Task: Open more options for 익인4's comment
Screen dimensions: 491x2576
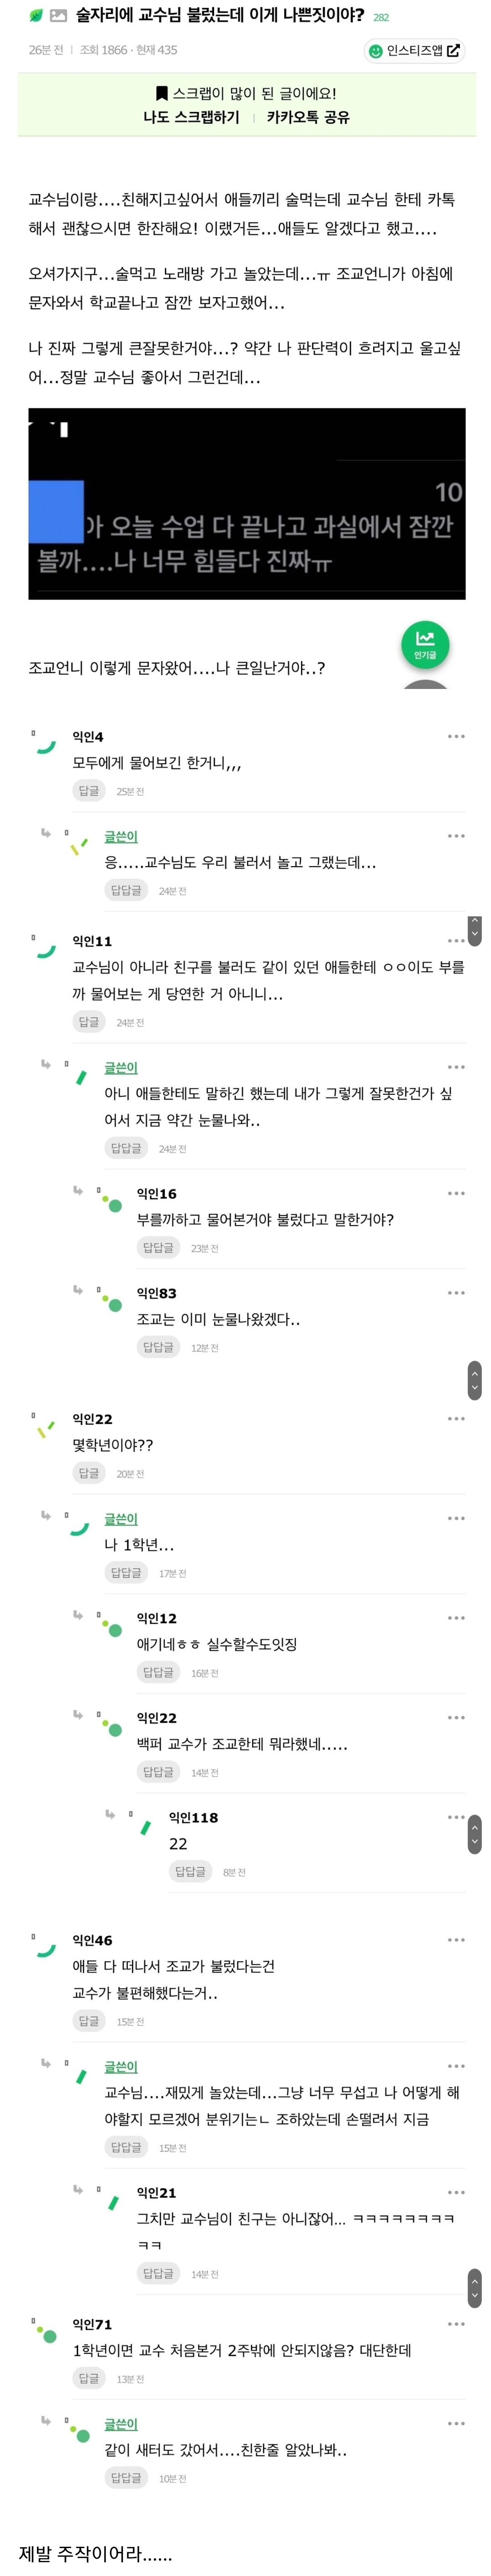Action: 456,736
